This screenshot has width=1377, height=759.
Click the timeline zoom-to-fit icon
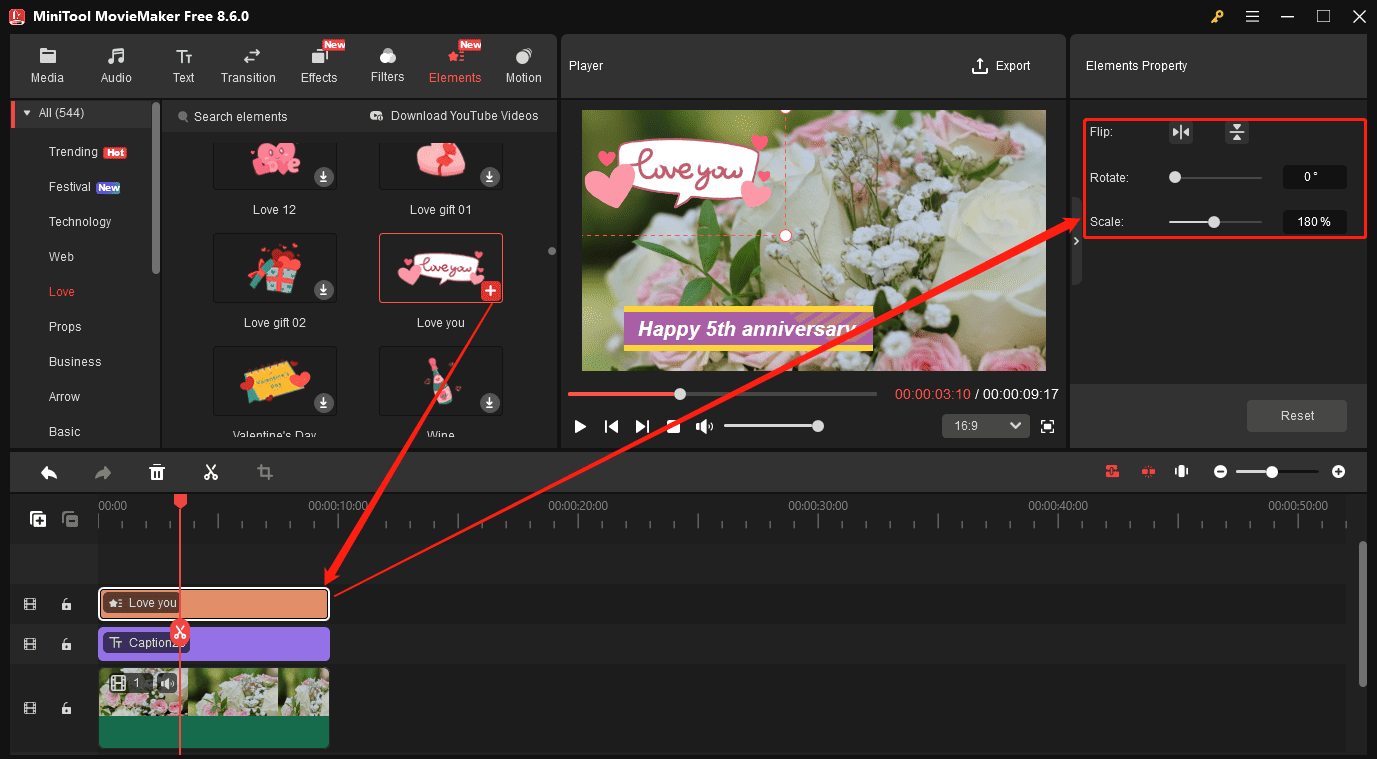[x=1181, y=471]
